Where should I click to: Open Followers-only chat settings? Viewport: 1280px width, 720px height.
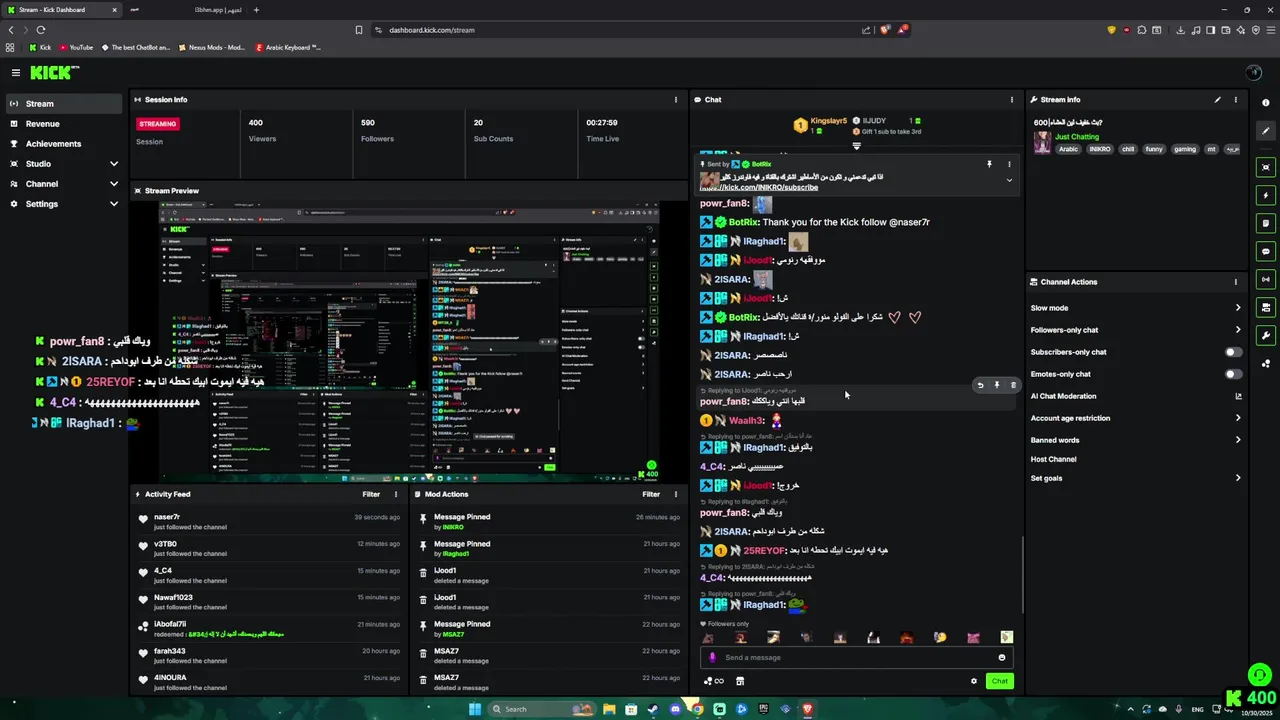[1136, 330]
